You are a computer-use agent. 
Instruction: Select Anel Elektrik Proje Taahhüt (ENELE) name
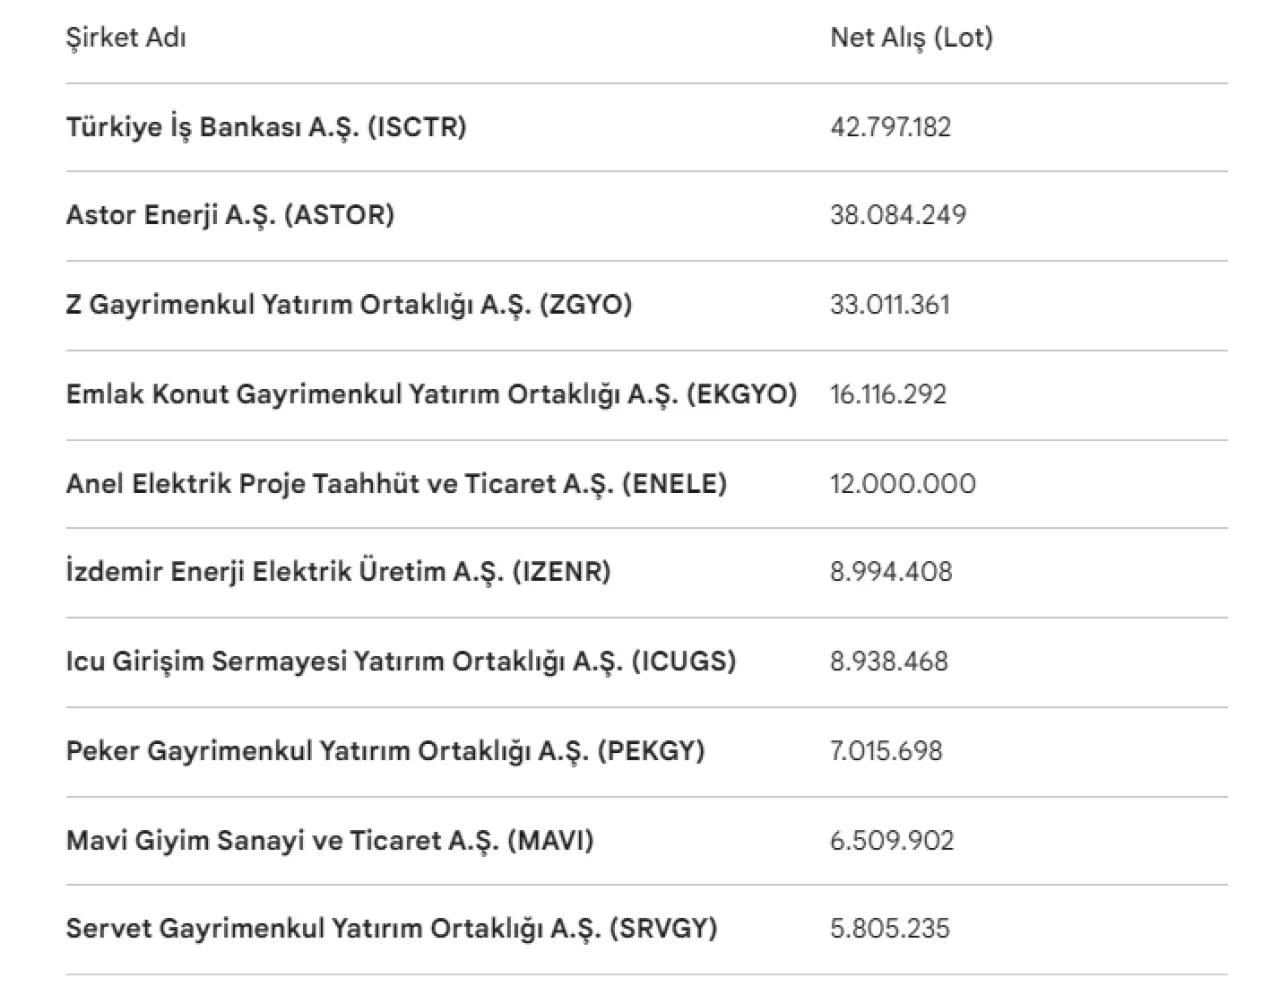396,484
